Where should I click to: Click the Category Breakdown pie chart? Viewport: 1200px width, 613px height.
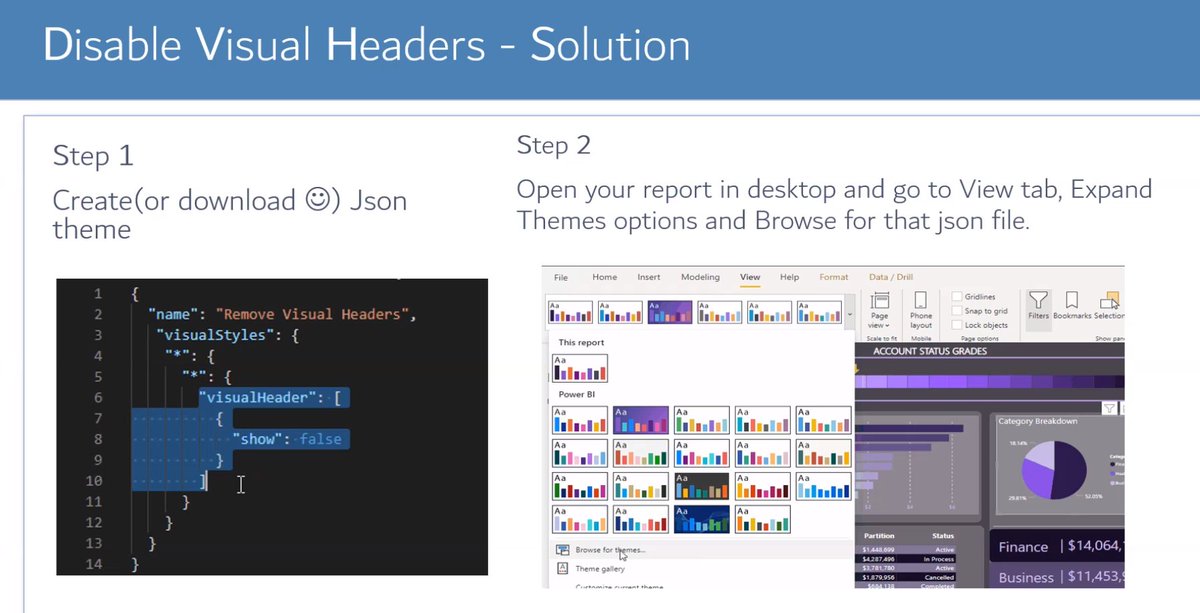(x=1055, y=471)
